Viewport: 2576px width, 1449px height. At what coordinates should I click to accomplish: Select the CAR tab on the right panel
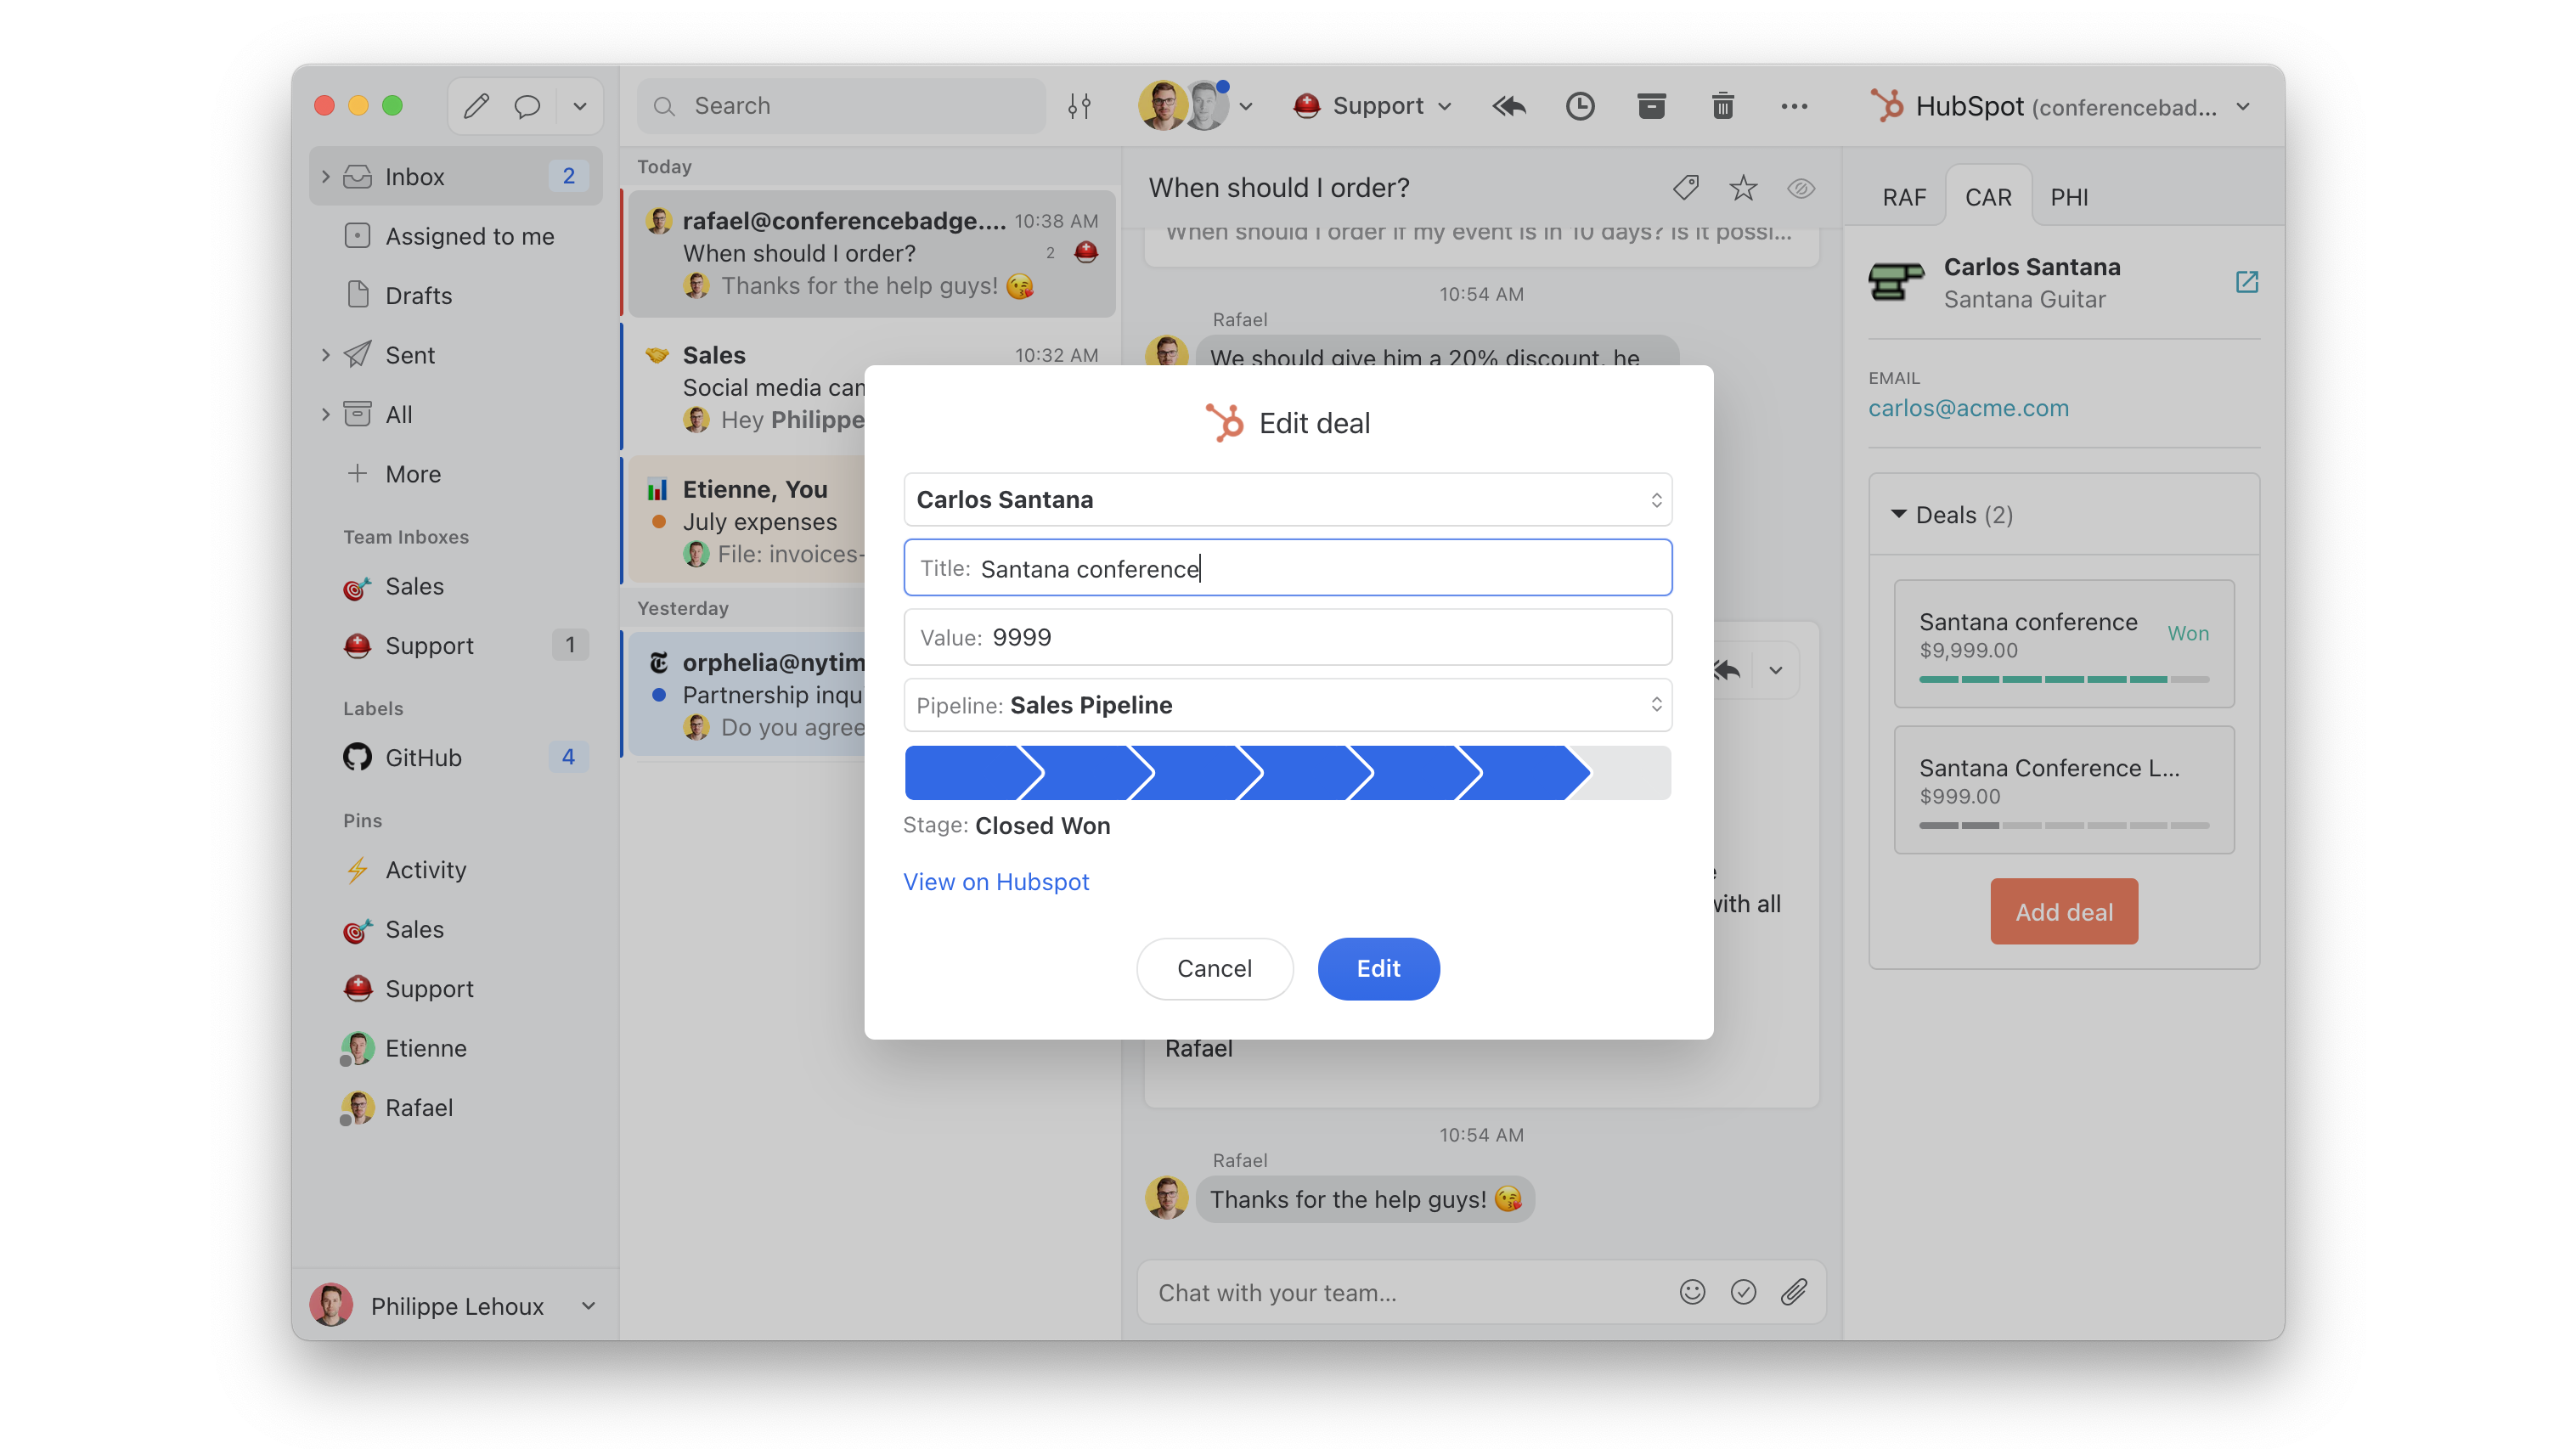point(1988,196)
